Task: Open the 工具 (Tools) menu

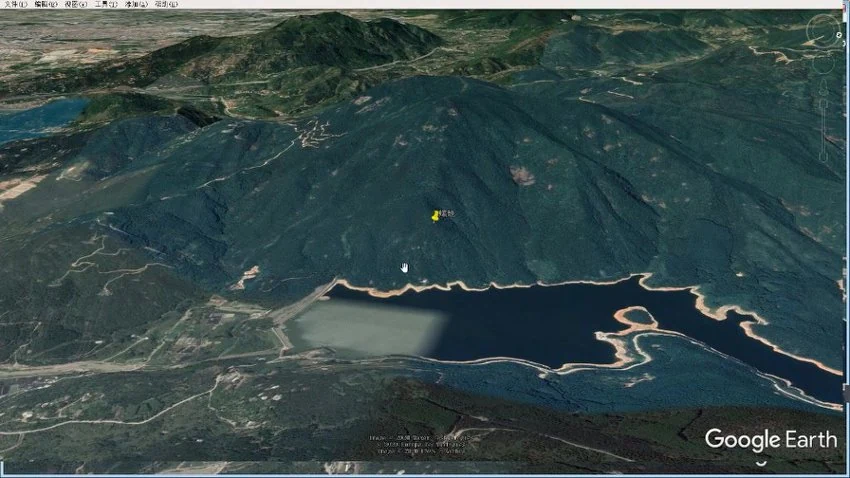Action: 107,4
